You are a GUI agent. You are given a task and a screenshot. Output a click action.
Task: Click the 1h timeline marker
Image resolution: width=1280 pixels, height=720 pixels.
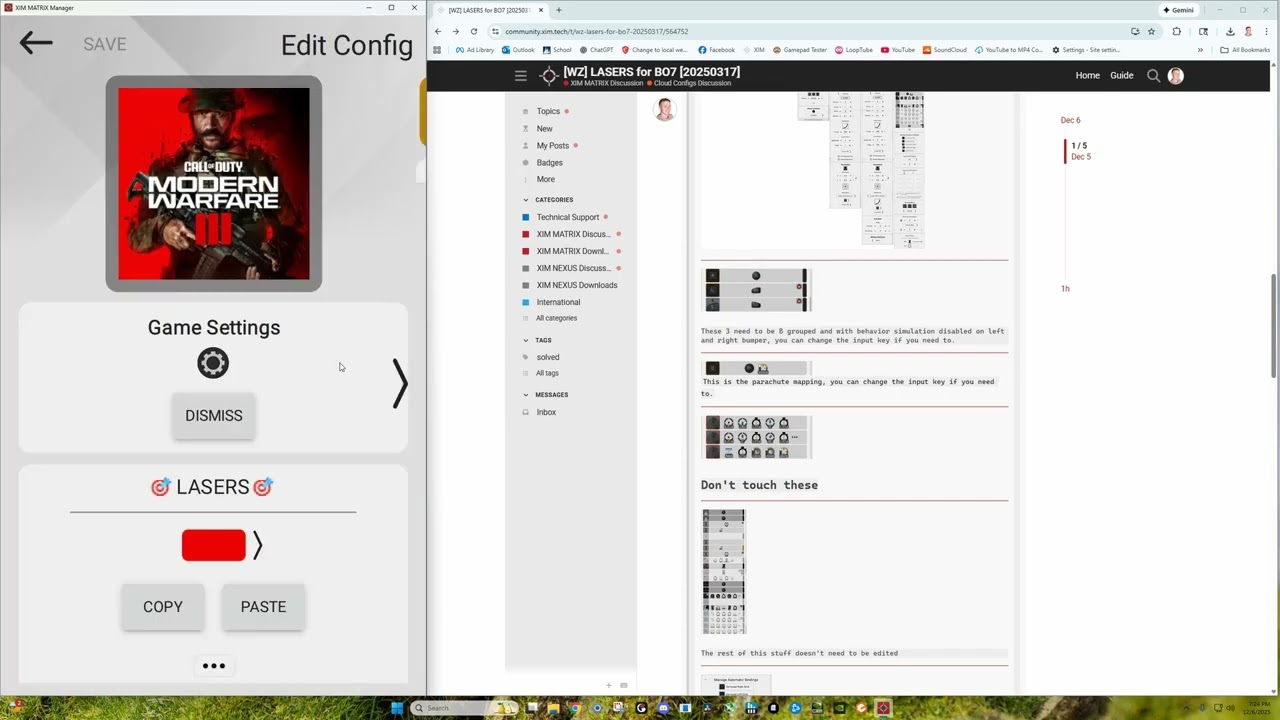tap(1065, 289)
